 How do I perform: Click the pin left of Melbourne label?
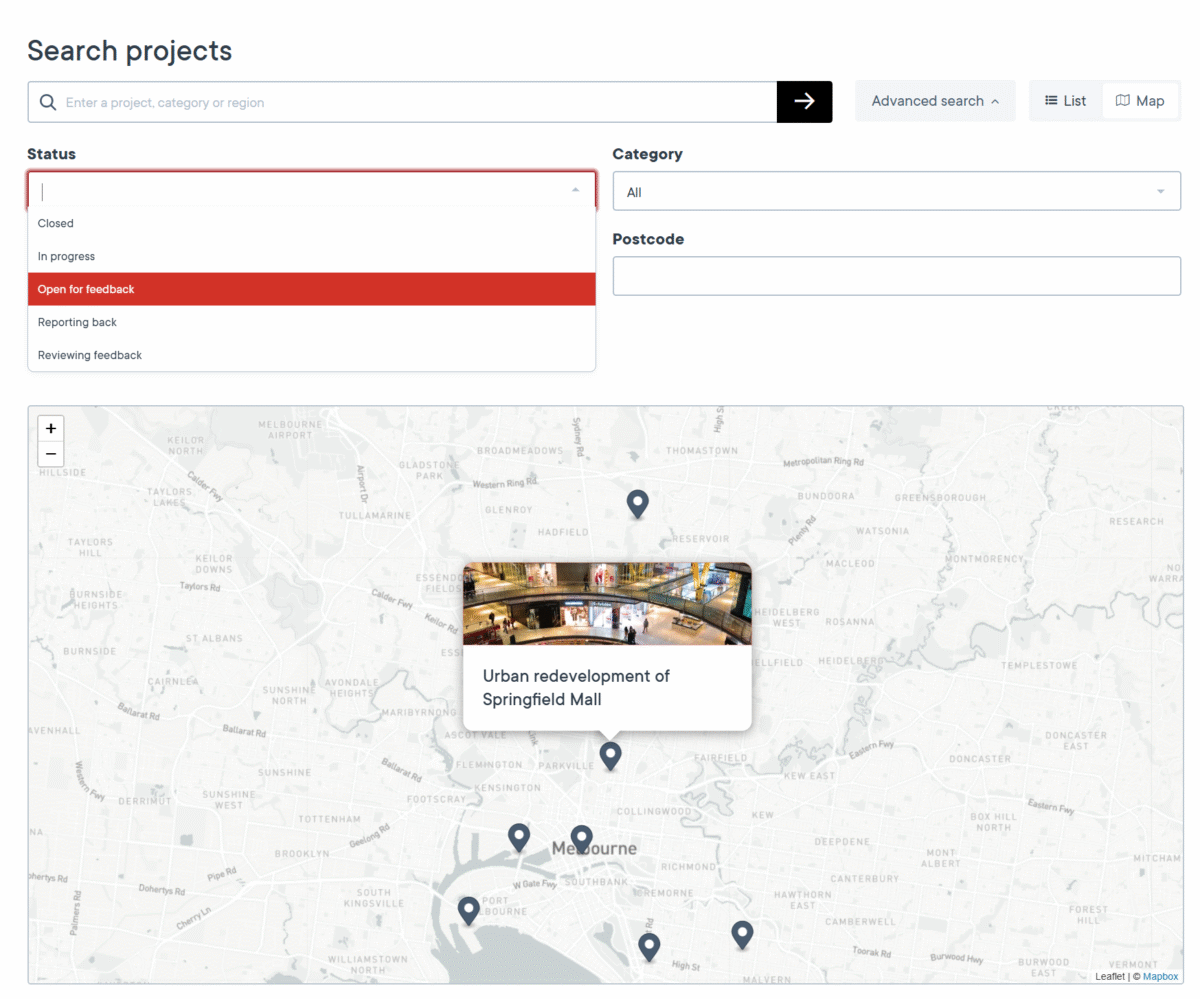click(518, 837)
